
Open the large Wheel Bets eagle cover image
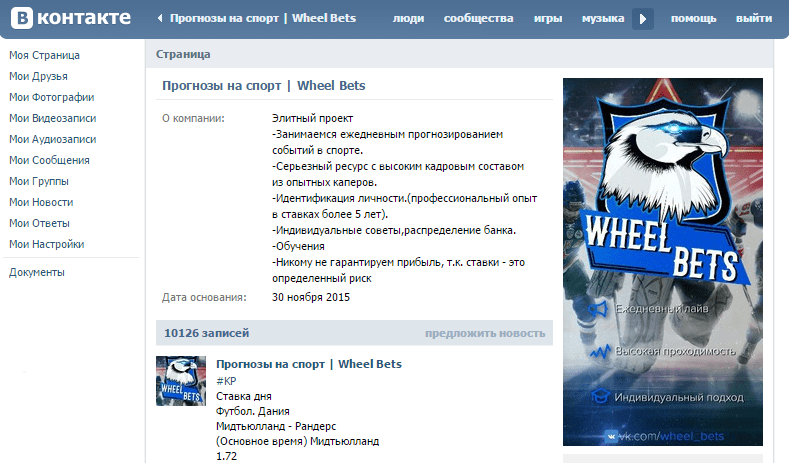tap(663, 262)
